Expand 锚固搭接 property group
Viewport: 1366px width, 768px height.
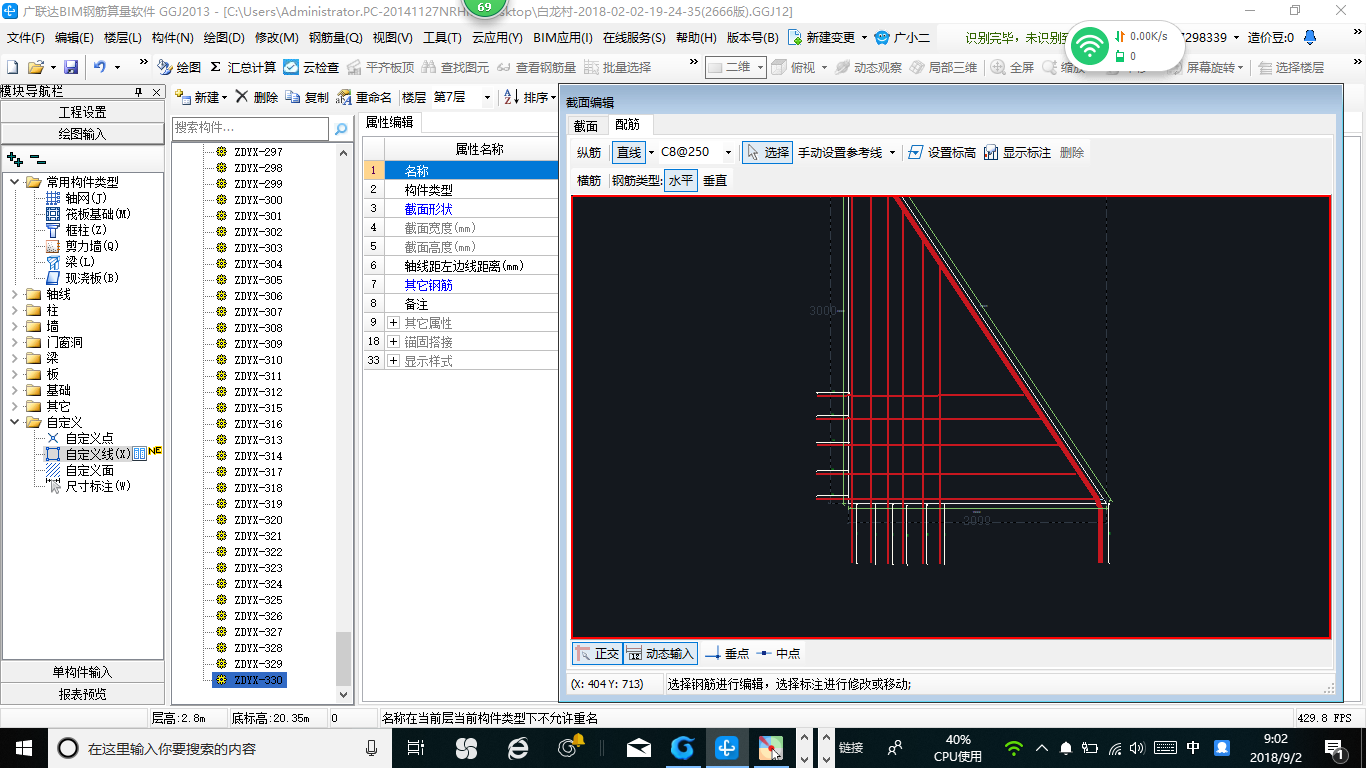(x=393, y=341)
